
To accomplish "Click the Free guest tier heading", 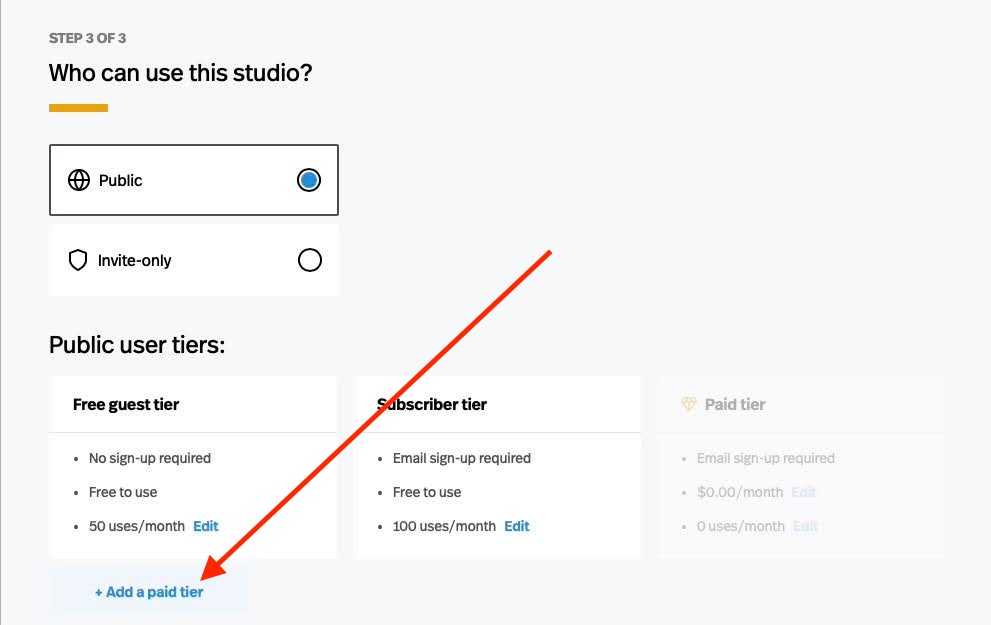I will point(126,405).
